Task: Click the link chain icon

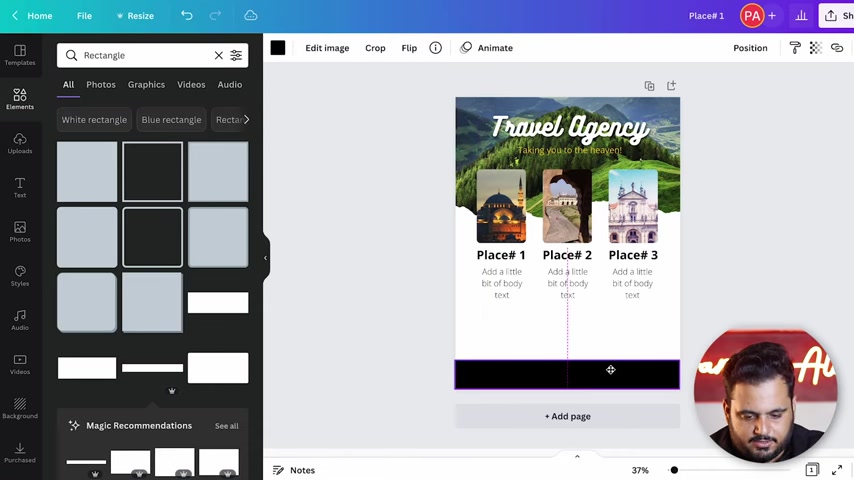Action: coord(837,48)
